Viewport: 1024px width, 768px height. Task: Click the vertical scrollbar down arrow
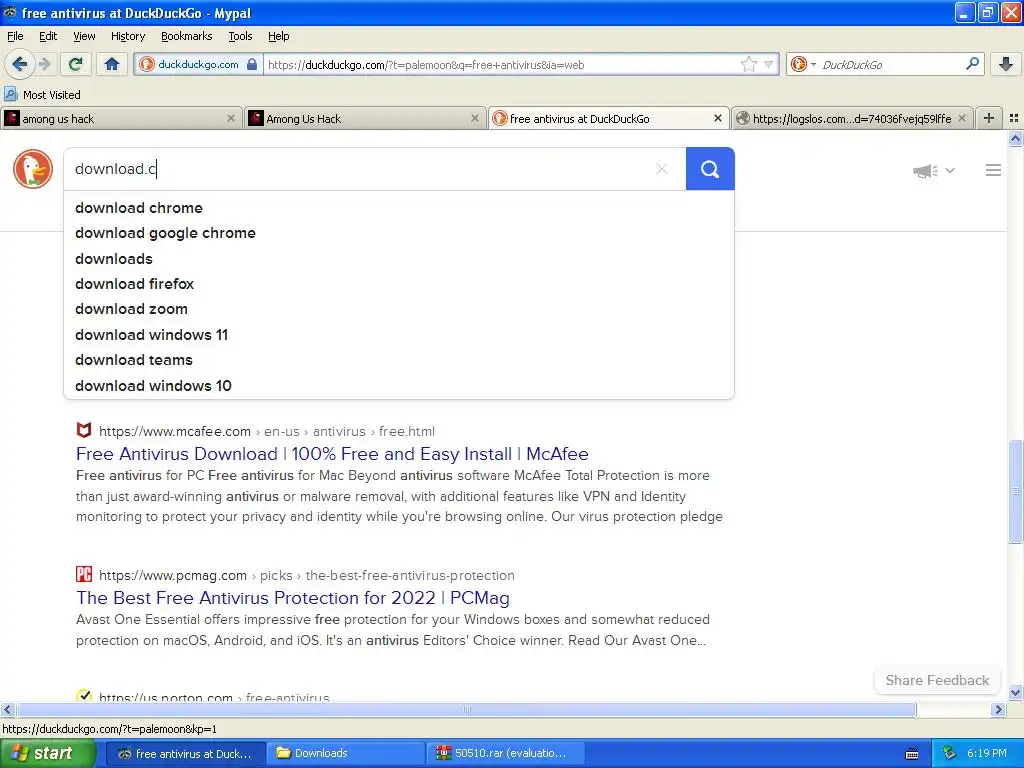tap(1015, 692)
